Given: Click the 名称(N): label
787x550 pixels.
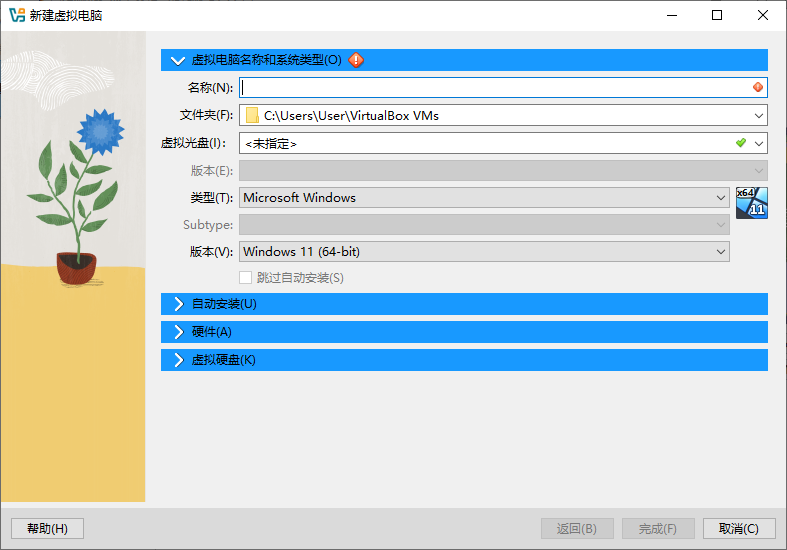Looking at the screenshot, I should tap(210, 88).
